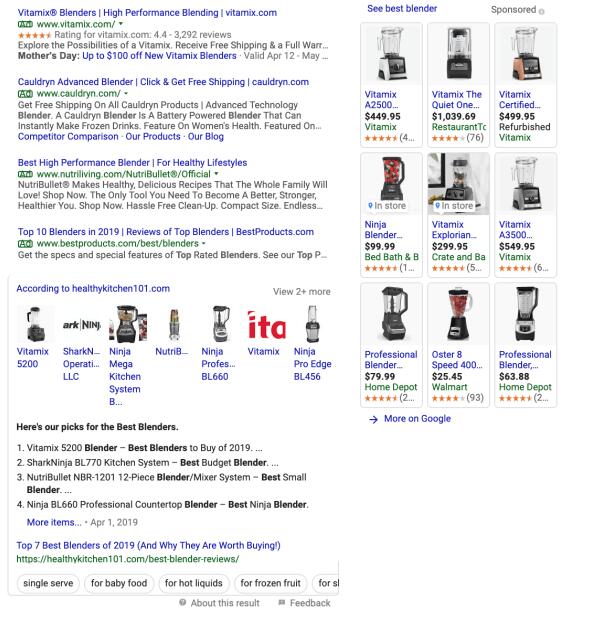The height and width of the screenshot is (617, 590).
Task: Click the Vitamix red logo image
Action: [266, 325]
